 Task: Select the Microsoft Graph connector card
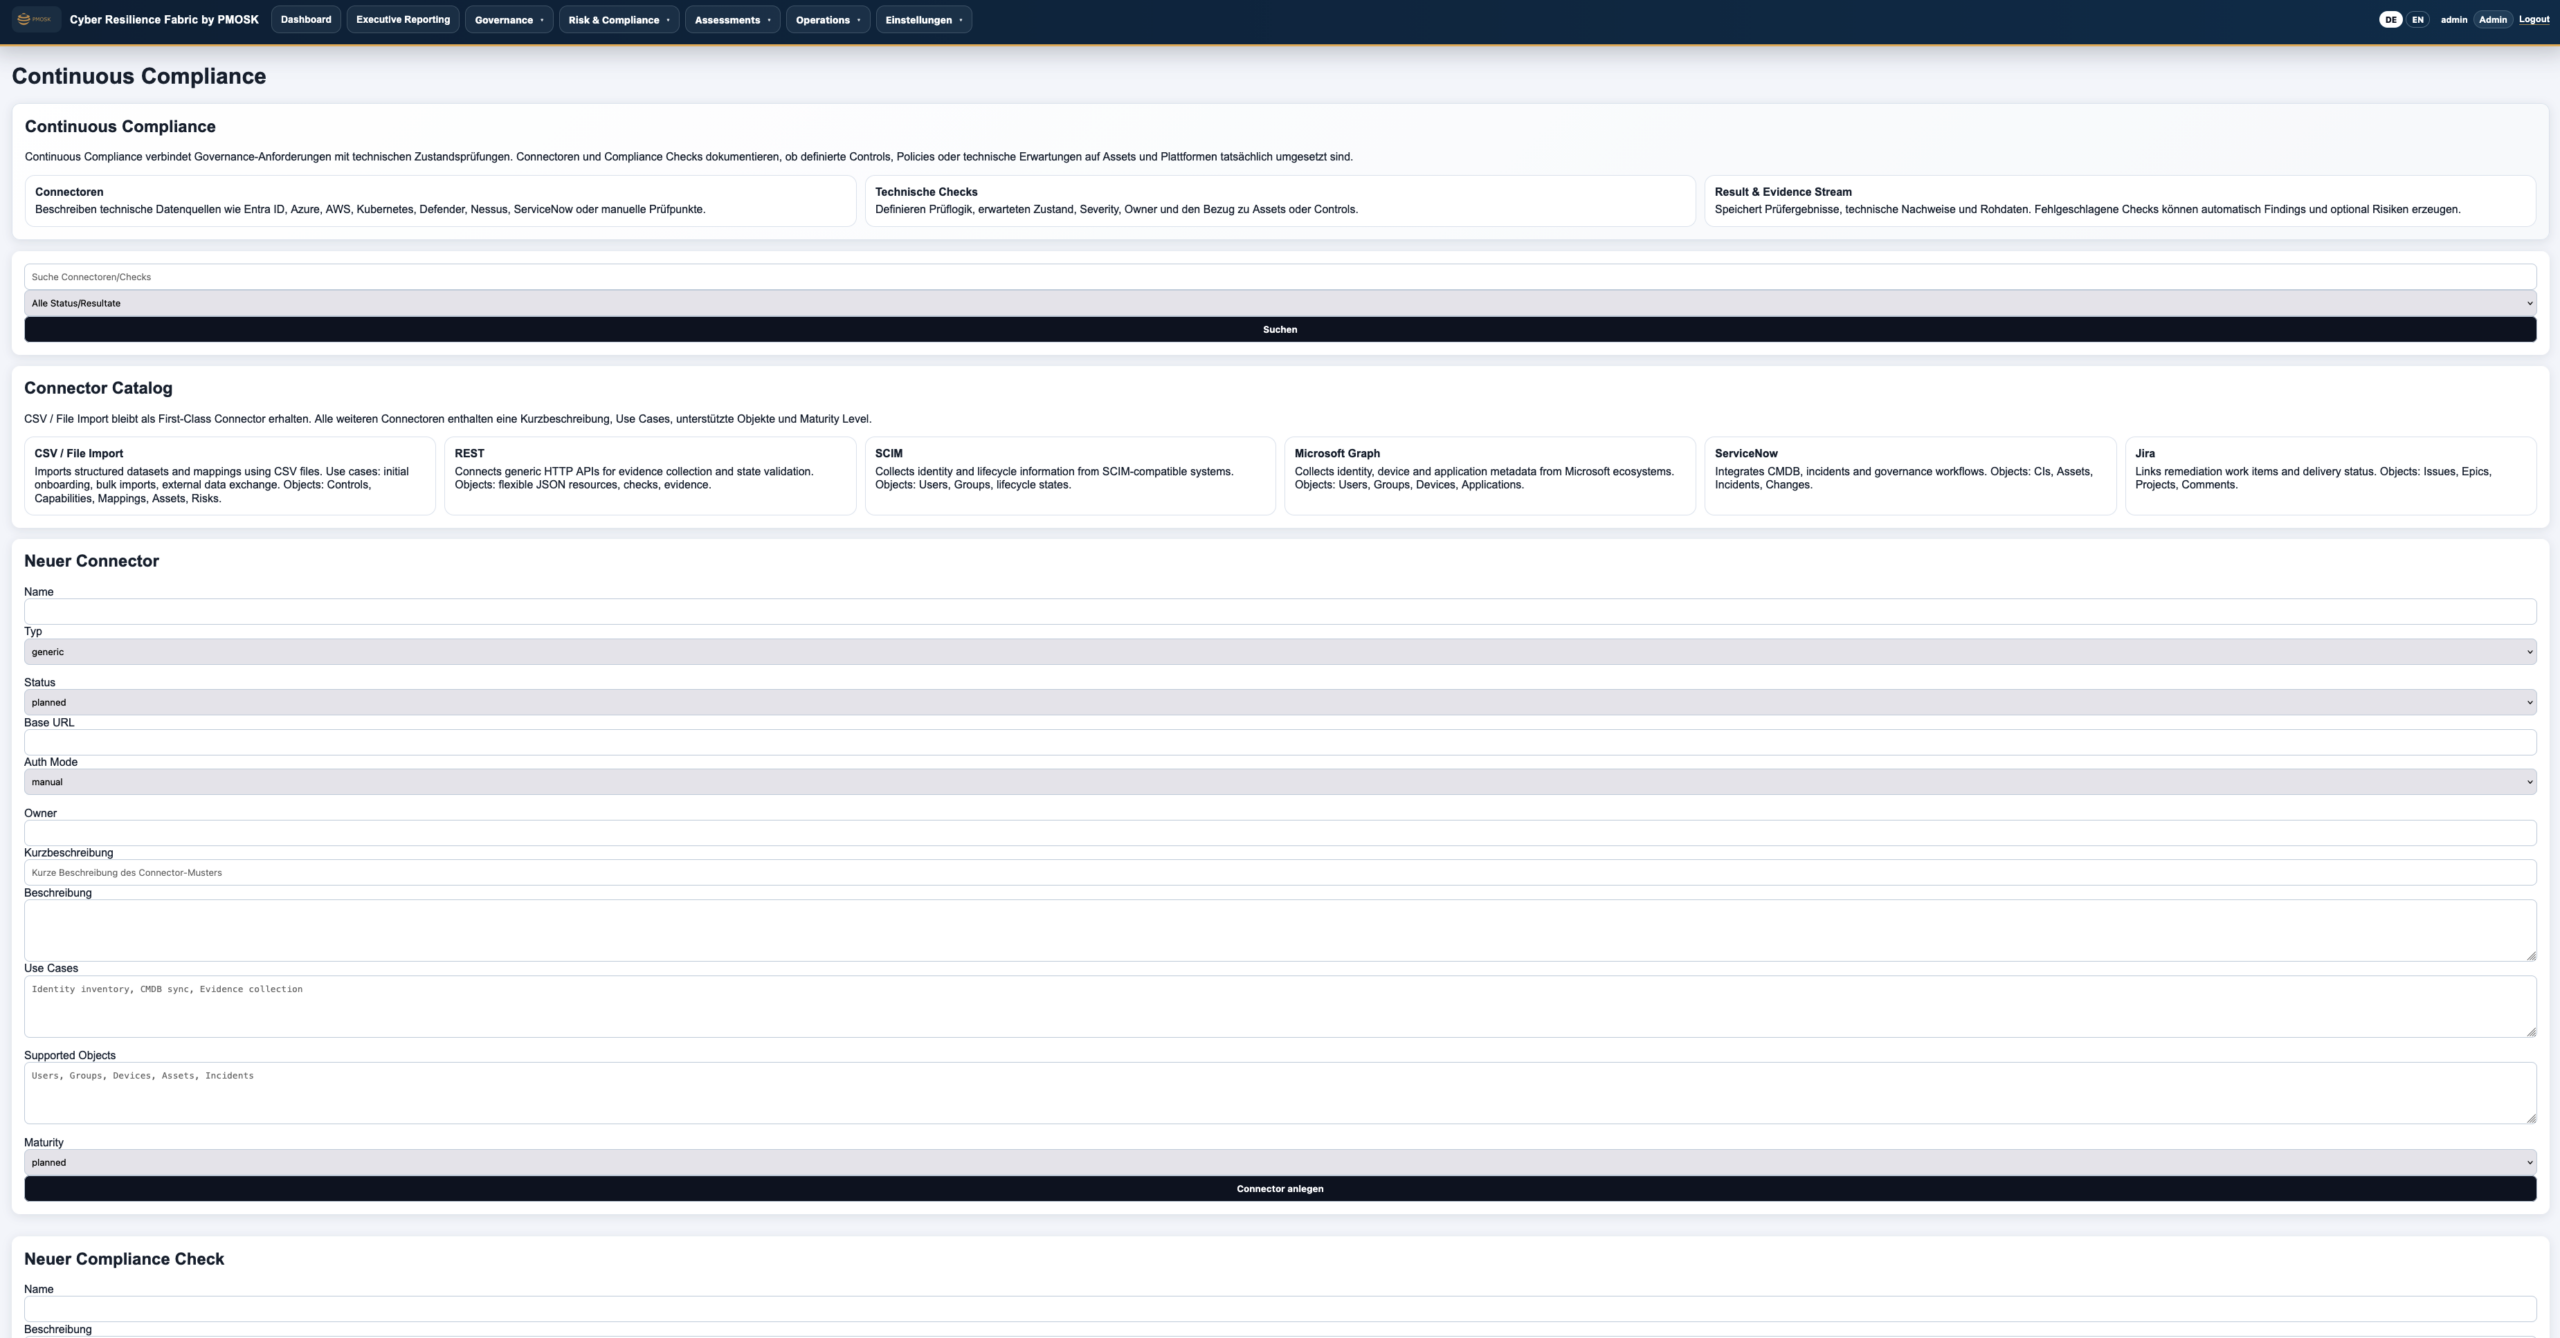(1490, 476)
